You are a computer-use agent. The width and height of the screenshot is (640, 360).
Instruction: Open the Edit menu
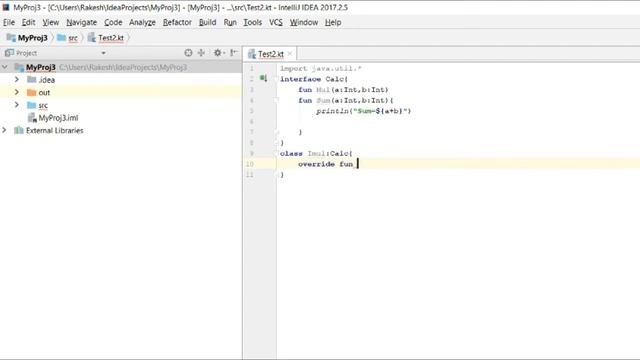click(28, 22)
